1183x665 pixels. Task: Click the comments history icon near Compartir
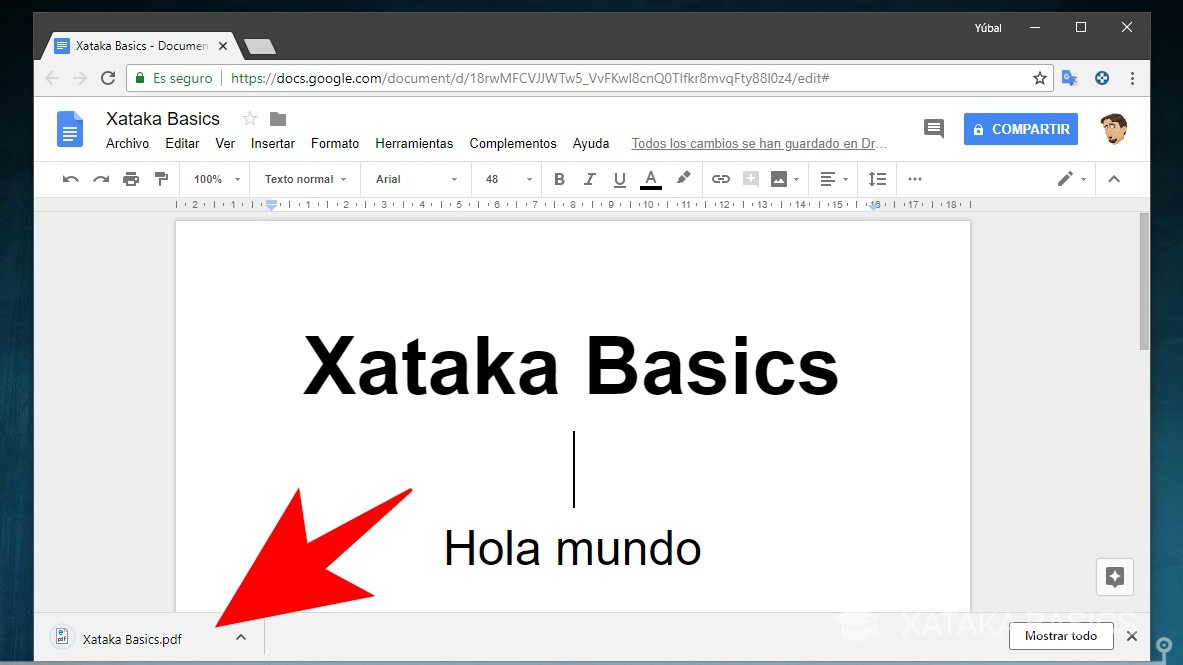(x=933, y=128)
